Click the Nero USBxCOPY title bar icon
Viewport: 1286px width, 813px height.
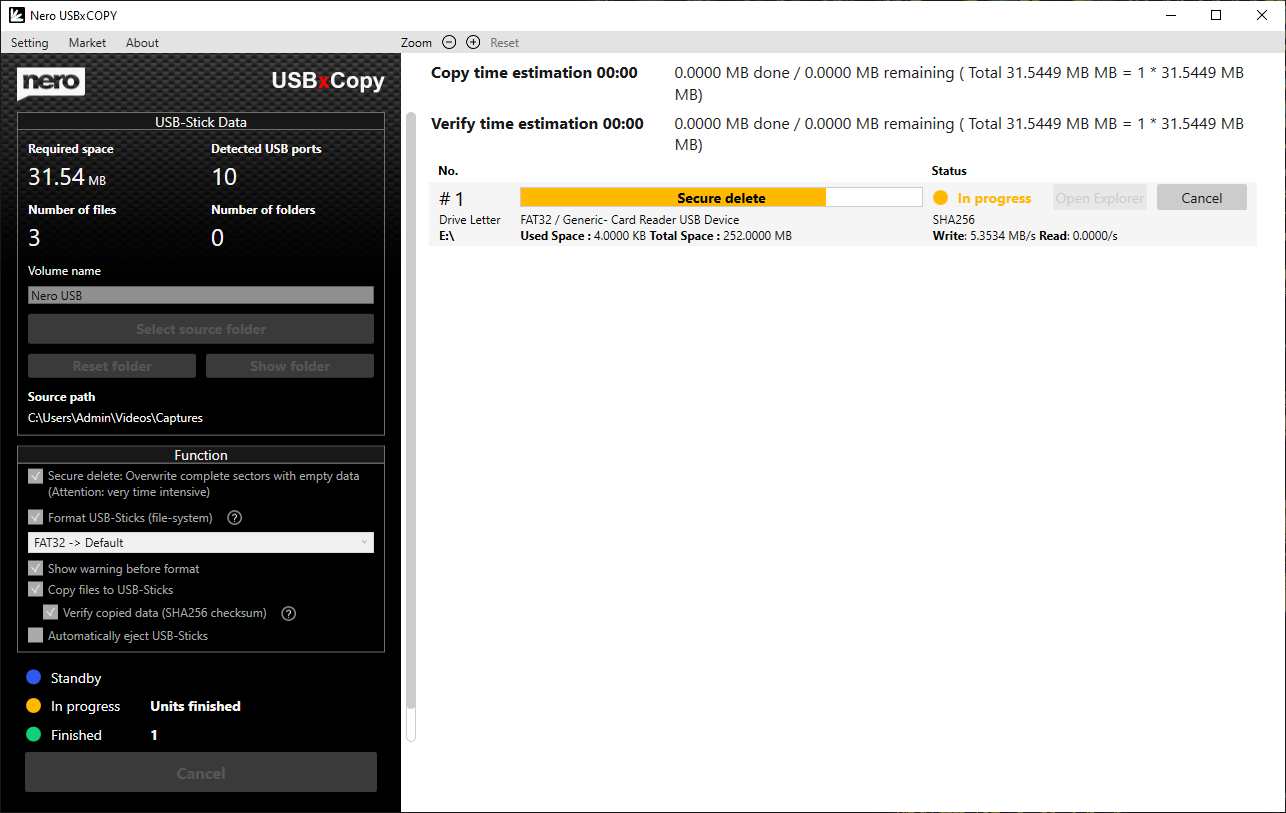click(x=16, y=15)
